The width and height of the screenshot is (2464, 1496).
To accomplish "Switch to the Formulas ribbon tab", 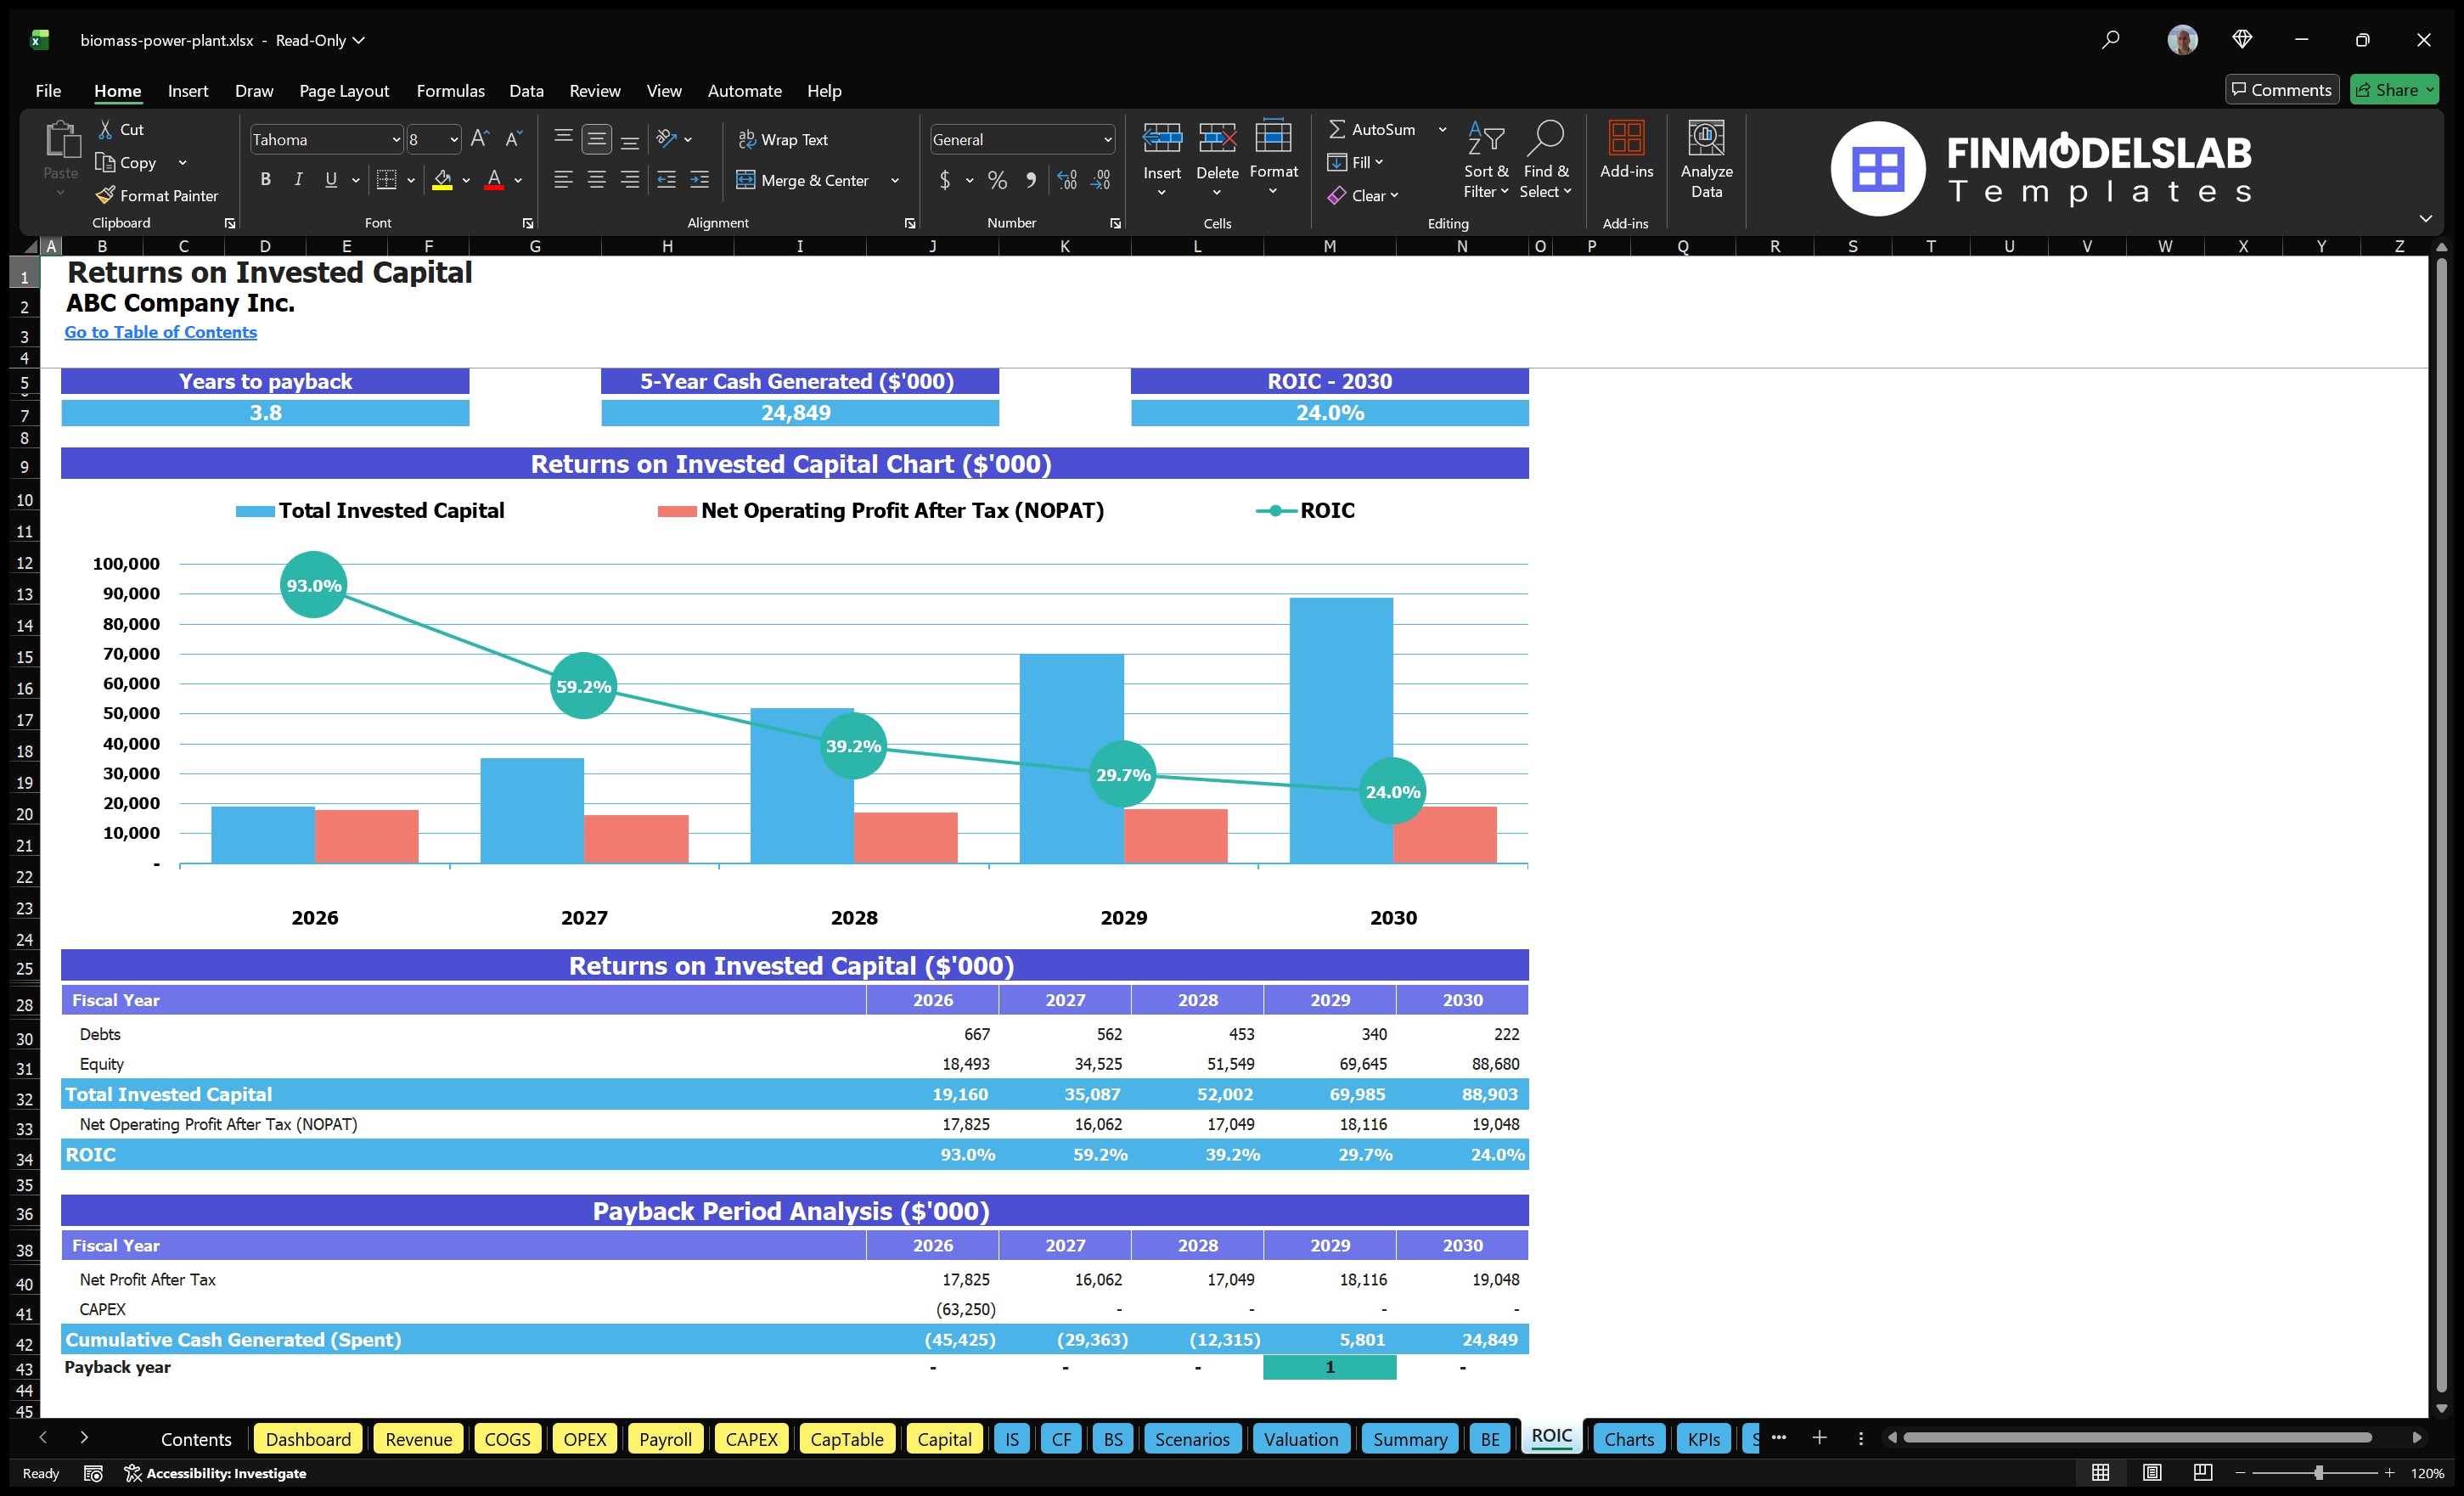I will click(x=450, y=90).
